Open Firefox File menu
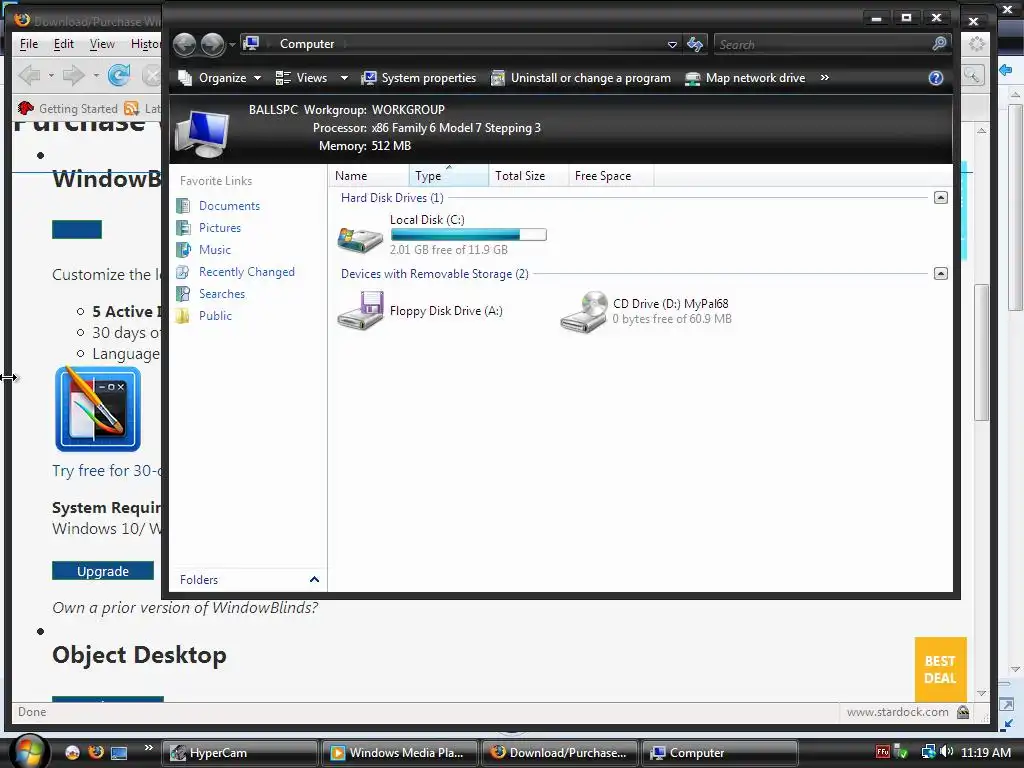This screenshot has width=1024, height=768. point(29,44)
